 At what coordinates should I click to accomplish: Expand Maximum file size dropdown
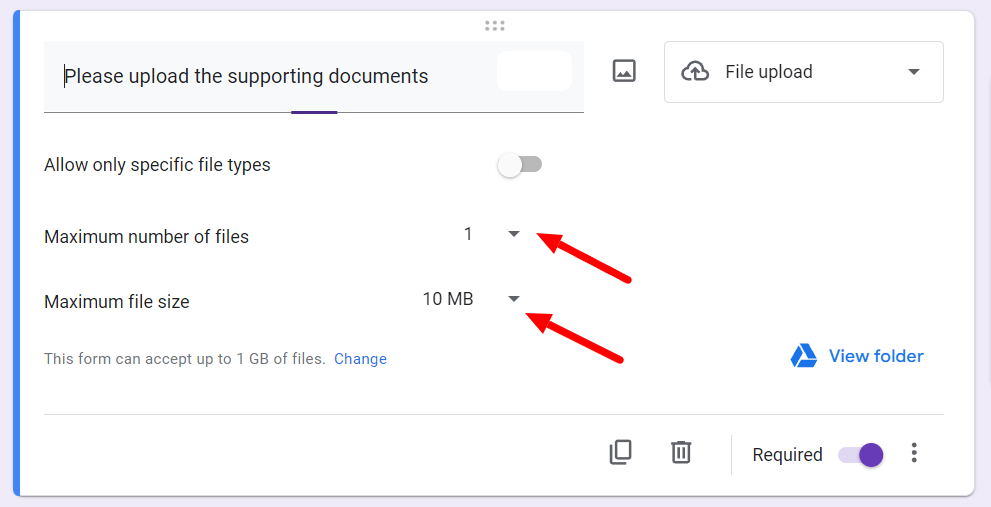[x=514, y=299]
